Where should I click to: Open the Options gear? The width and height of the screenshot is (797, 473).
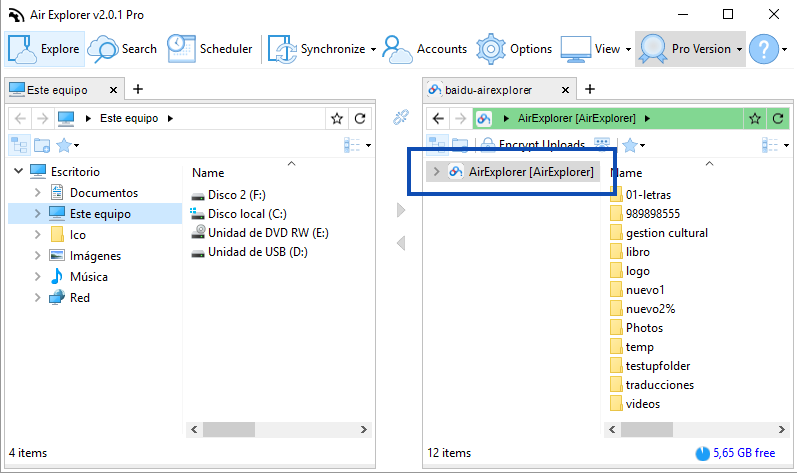pos(514,49)
